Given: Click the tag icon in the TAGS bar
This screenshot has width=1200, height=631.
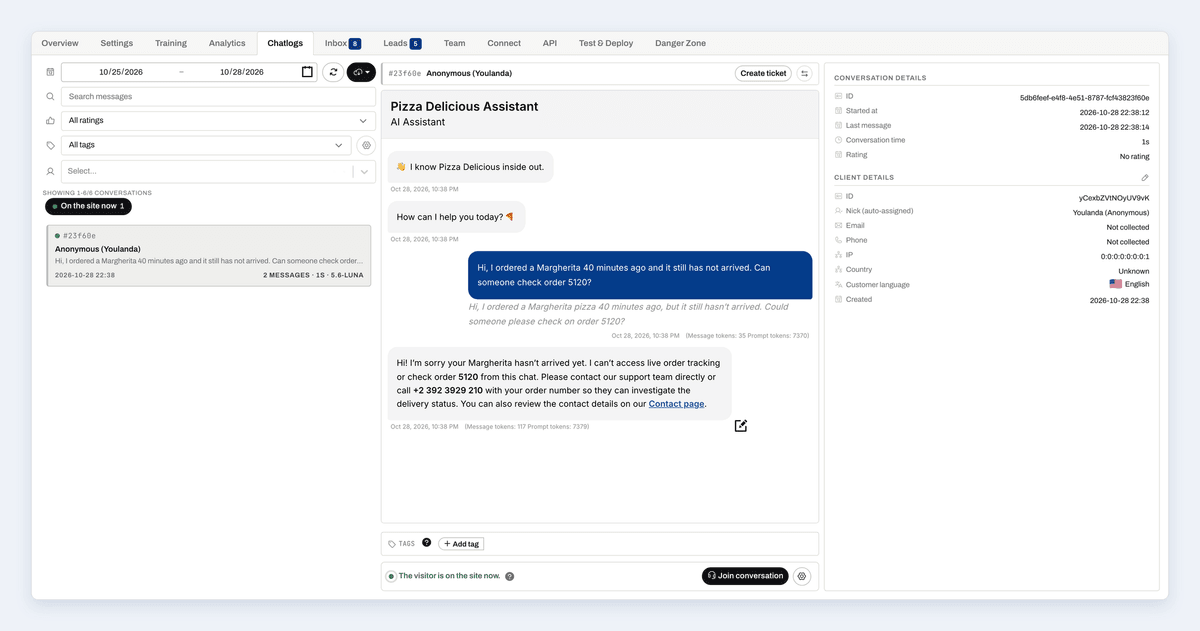Looking at the screenshot, I should [392, 544].
